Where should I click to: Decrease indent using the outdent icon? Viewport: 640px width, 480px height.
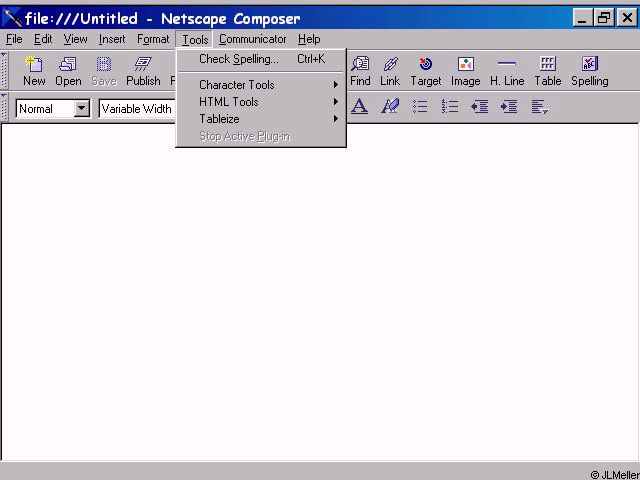(479, 107)
